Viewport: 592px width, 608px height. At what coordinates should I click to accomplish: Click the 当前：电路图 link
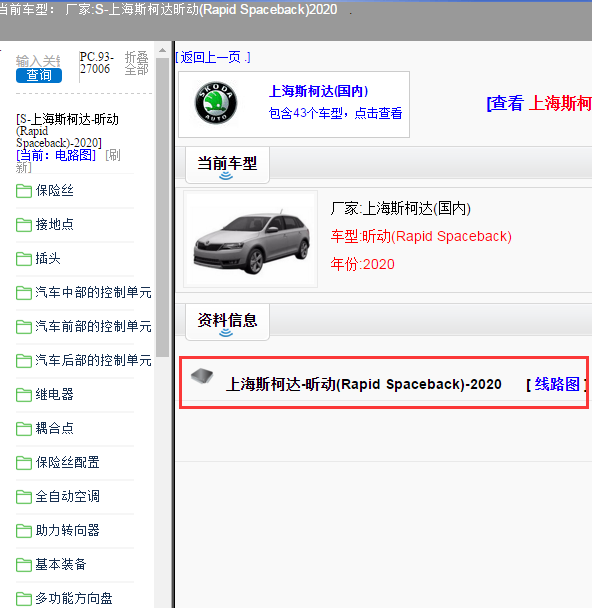56,155
